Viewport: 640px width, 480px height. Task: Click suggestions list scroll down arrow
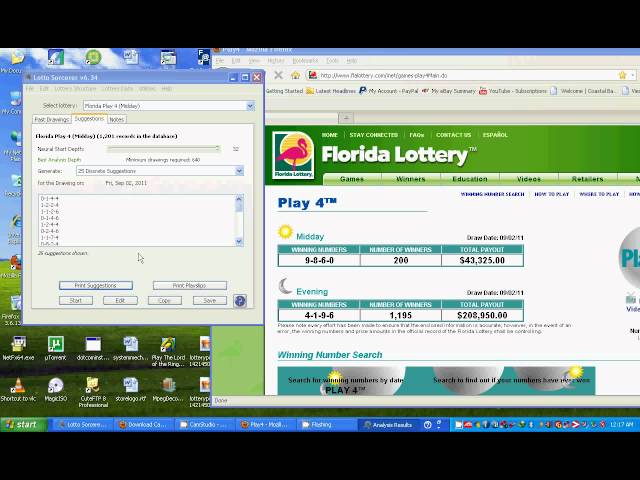239,242
